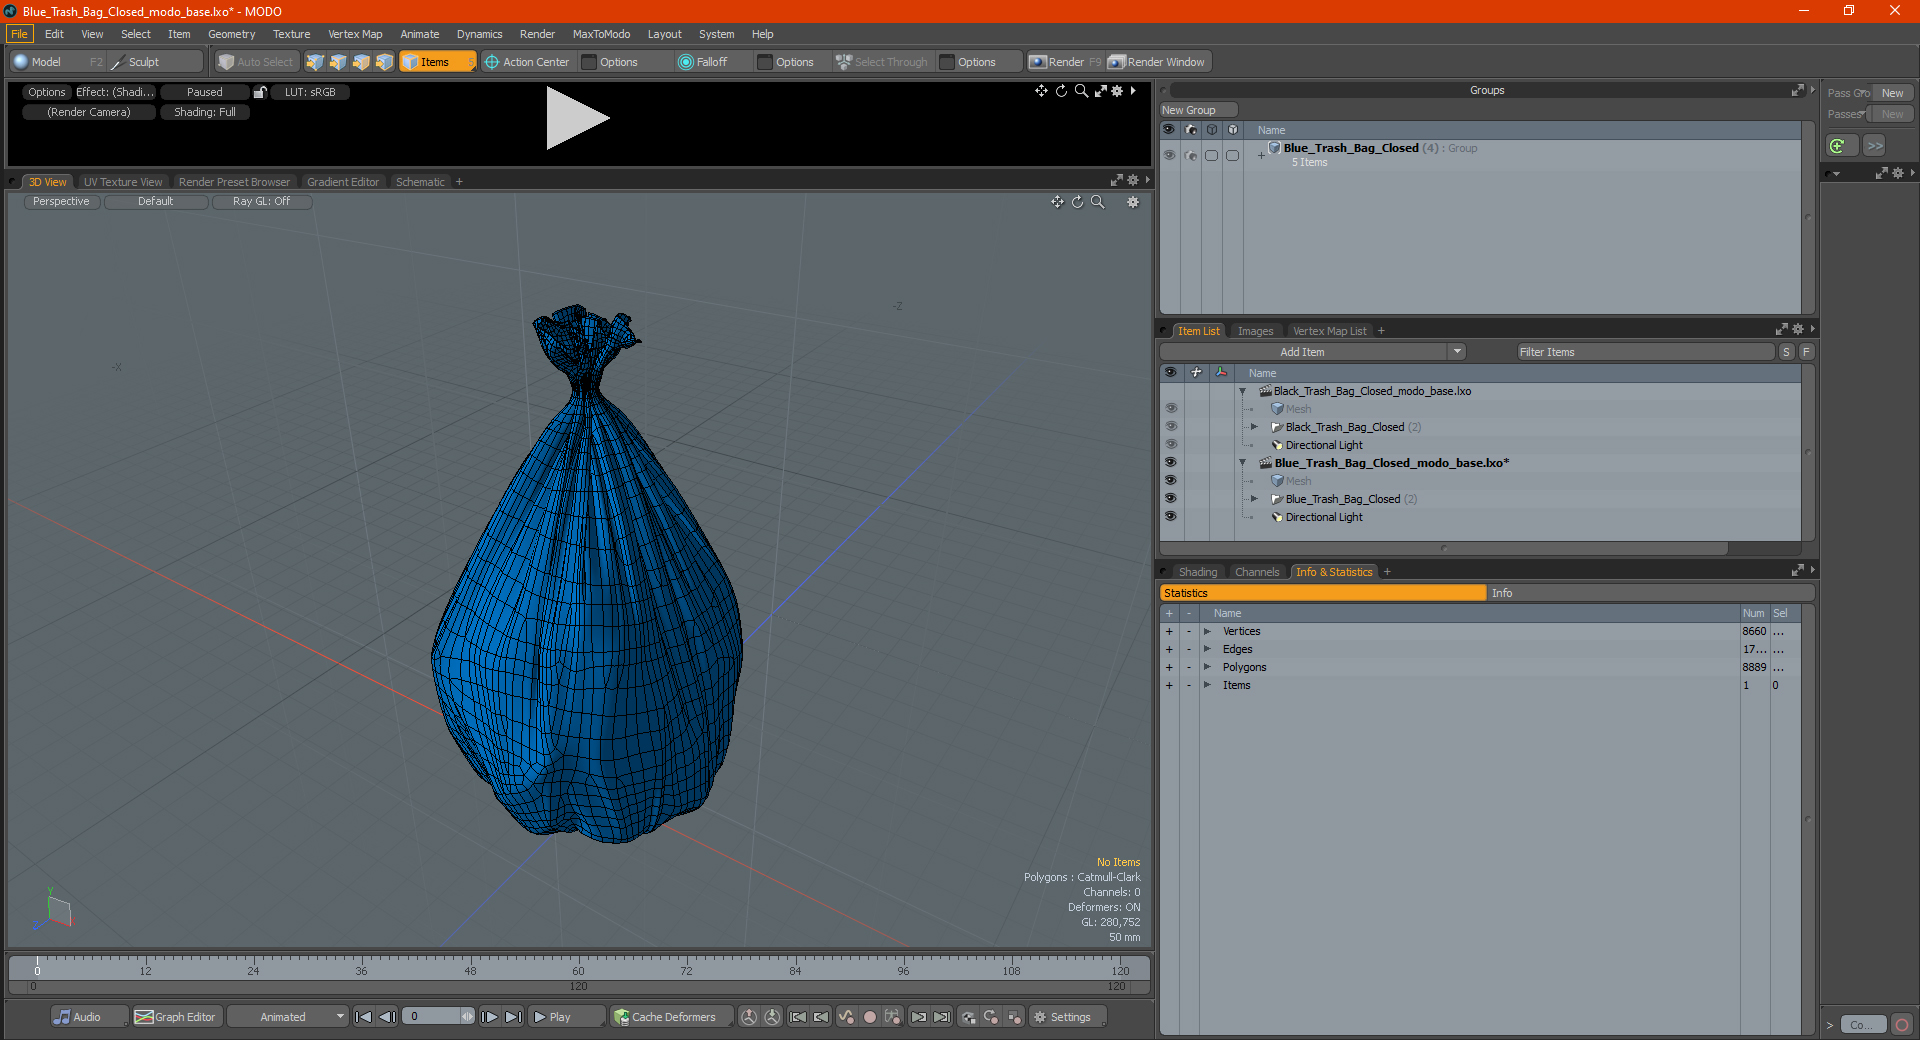Toggle visibility of Blue_Trash_Bag_Closed item

coord(1170,499)
